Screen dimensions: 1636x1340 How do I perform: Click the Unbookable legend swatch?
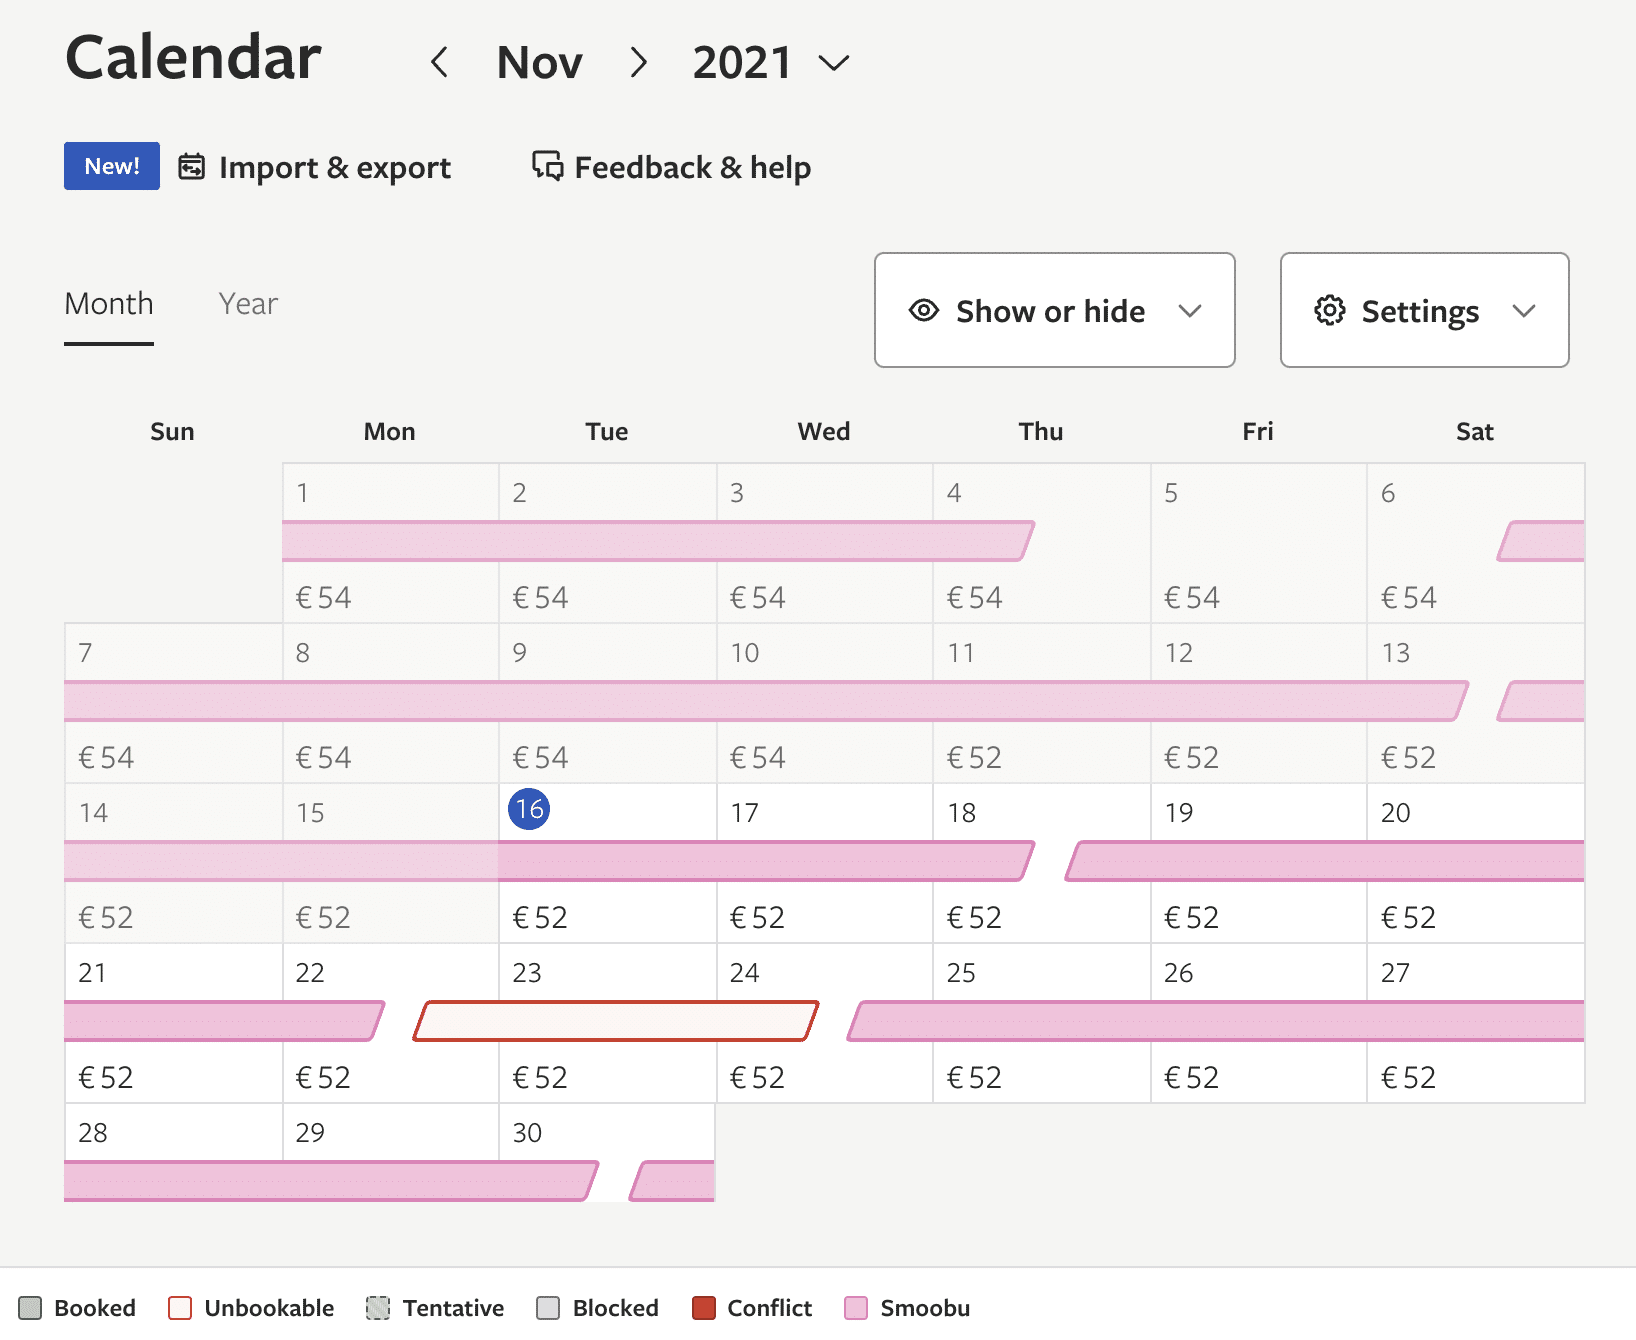pos(180,1308)
